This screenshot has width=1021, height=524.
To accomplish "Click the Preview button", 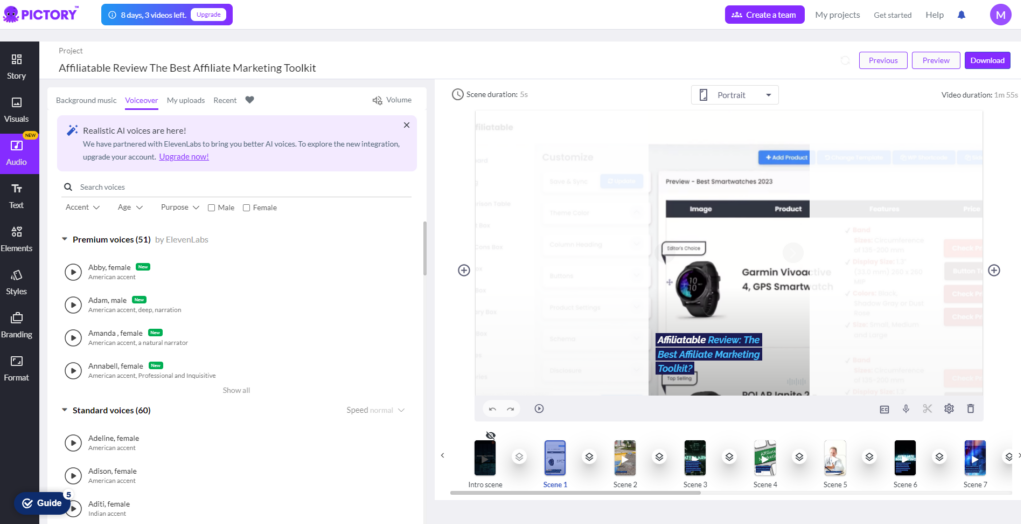I will [936, 60].
